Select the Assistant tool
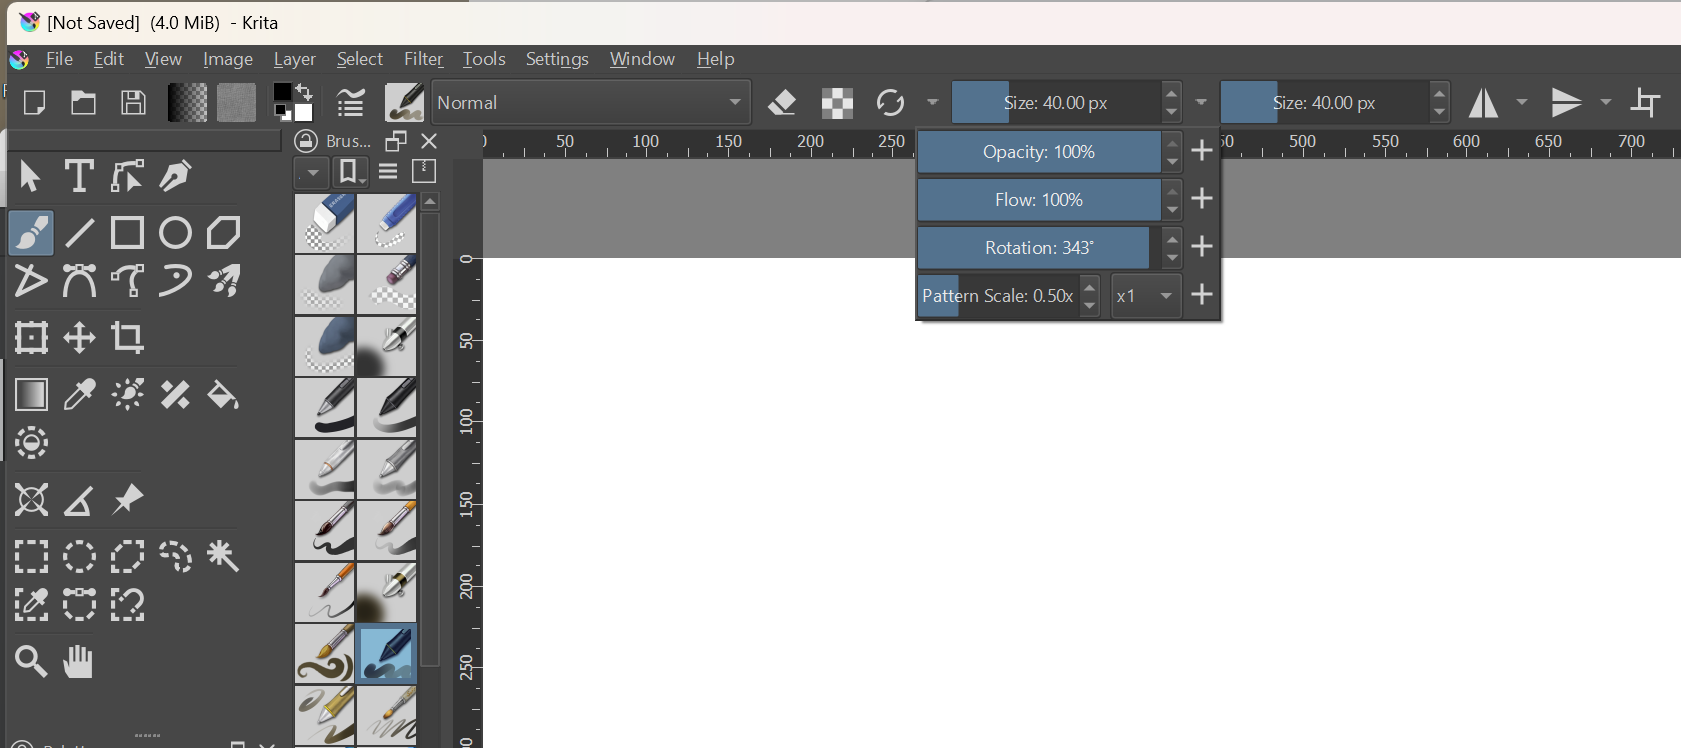The image size is (1681, 748). tap(31, 499)
